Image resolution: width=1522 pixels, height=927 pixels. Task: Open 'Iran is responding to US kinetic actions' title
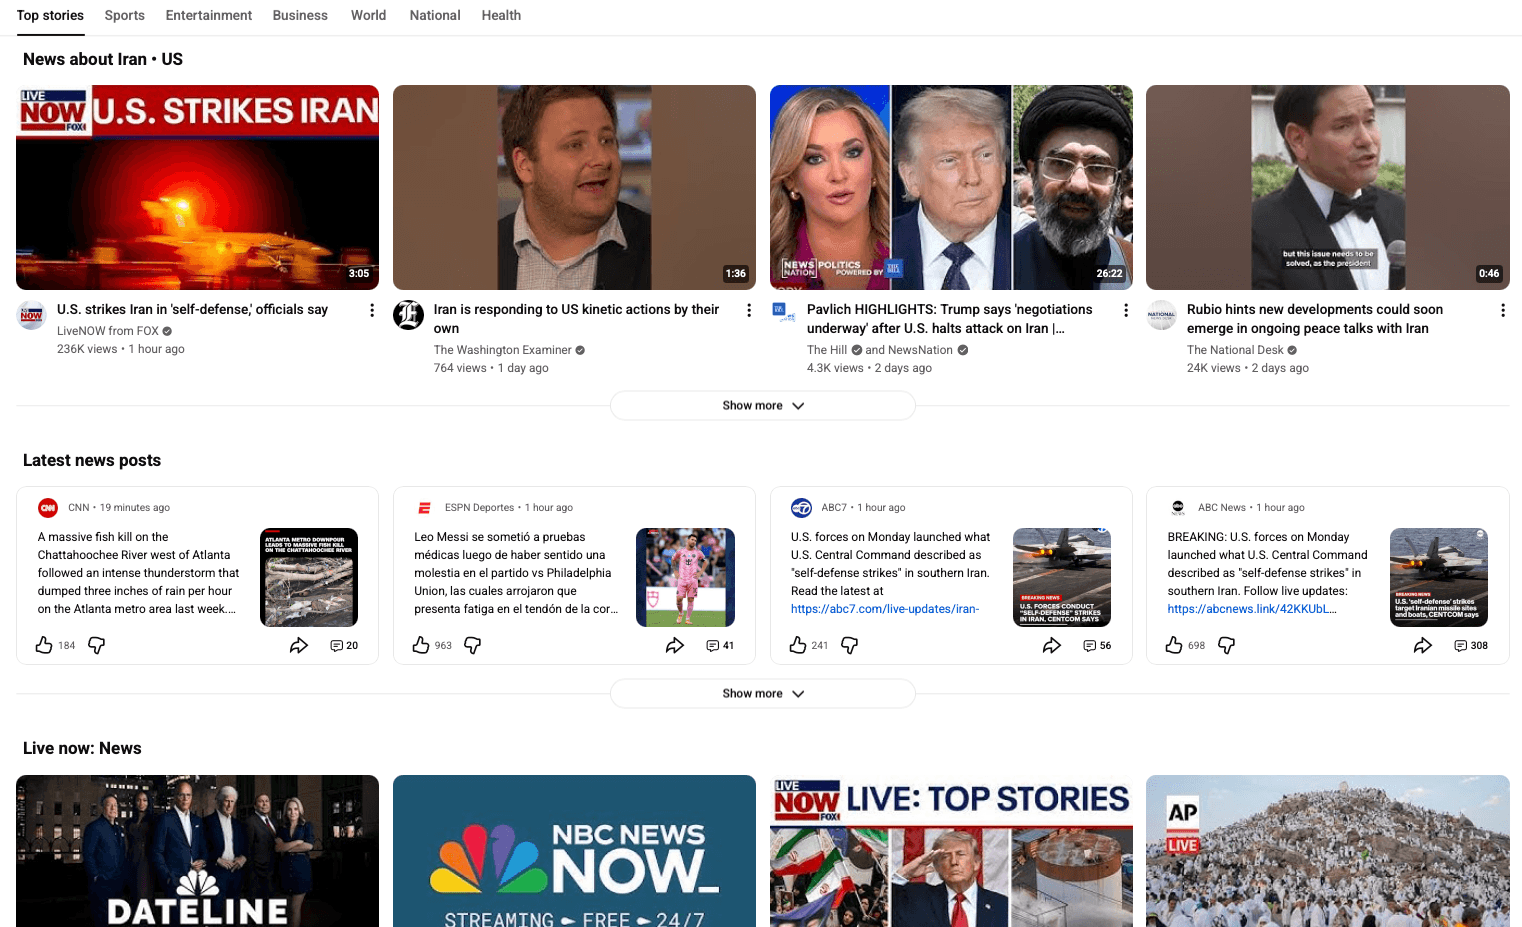(577, 319)
